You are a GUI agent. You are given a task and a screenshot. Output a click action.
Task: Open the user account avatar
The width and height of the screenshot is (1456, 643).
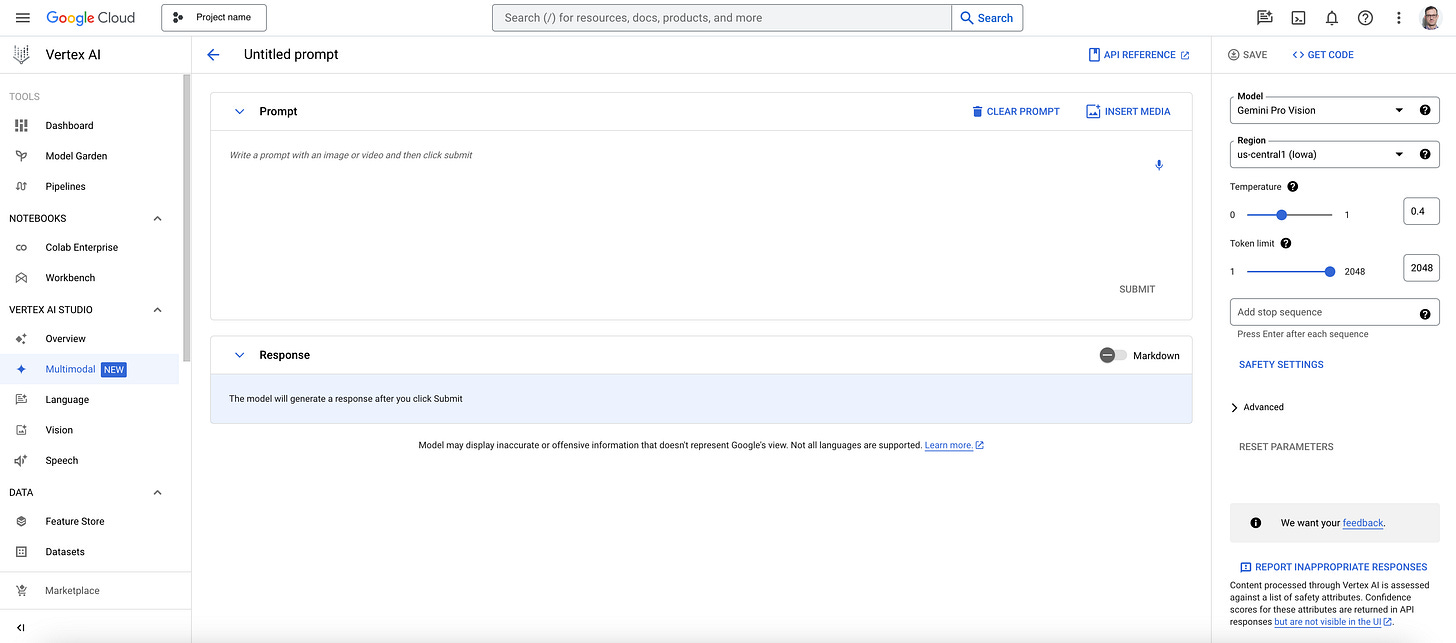click(x=1431, y=18)
